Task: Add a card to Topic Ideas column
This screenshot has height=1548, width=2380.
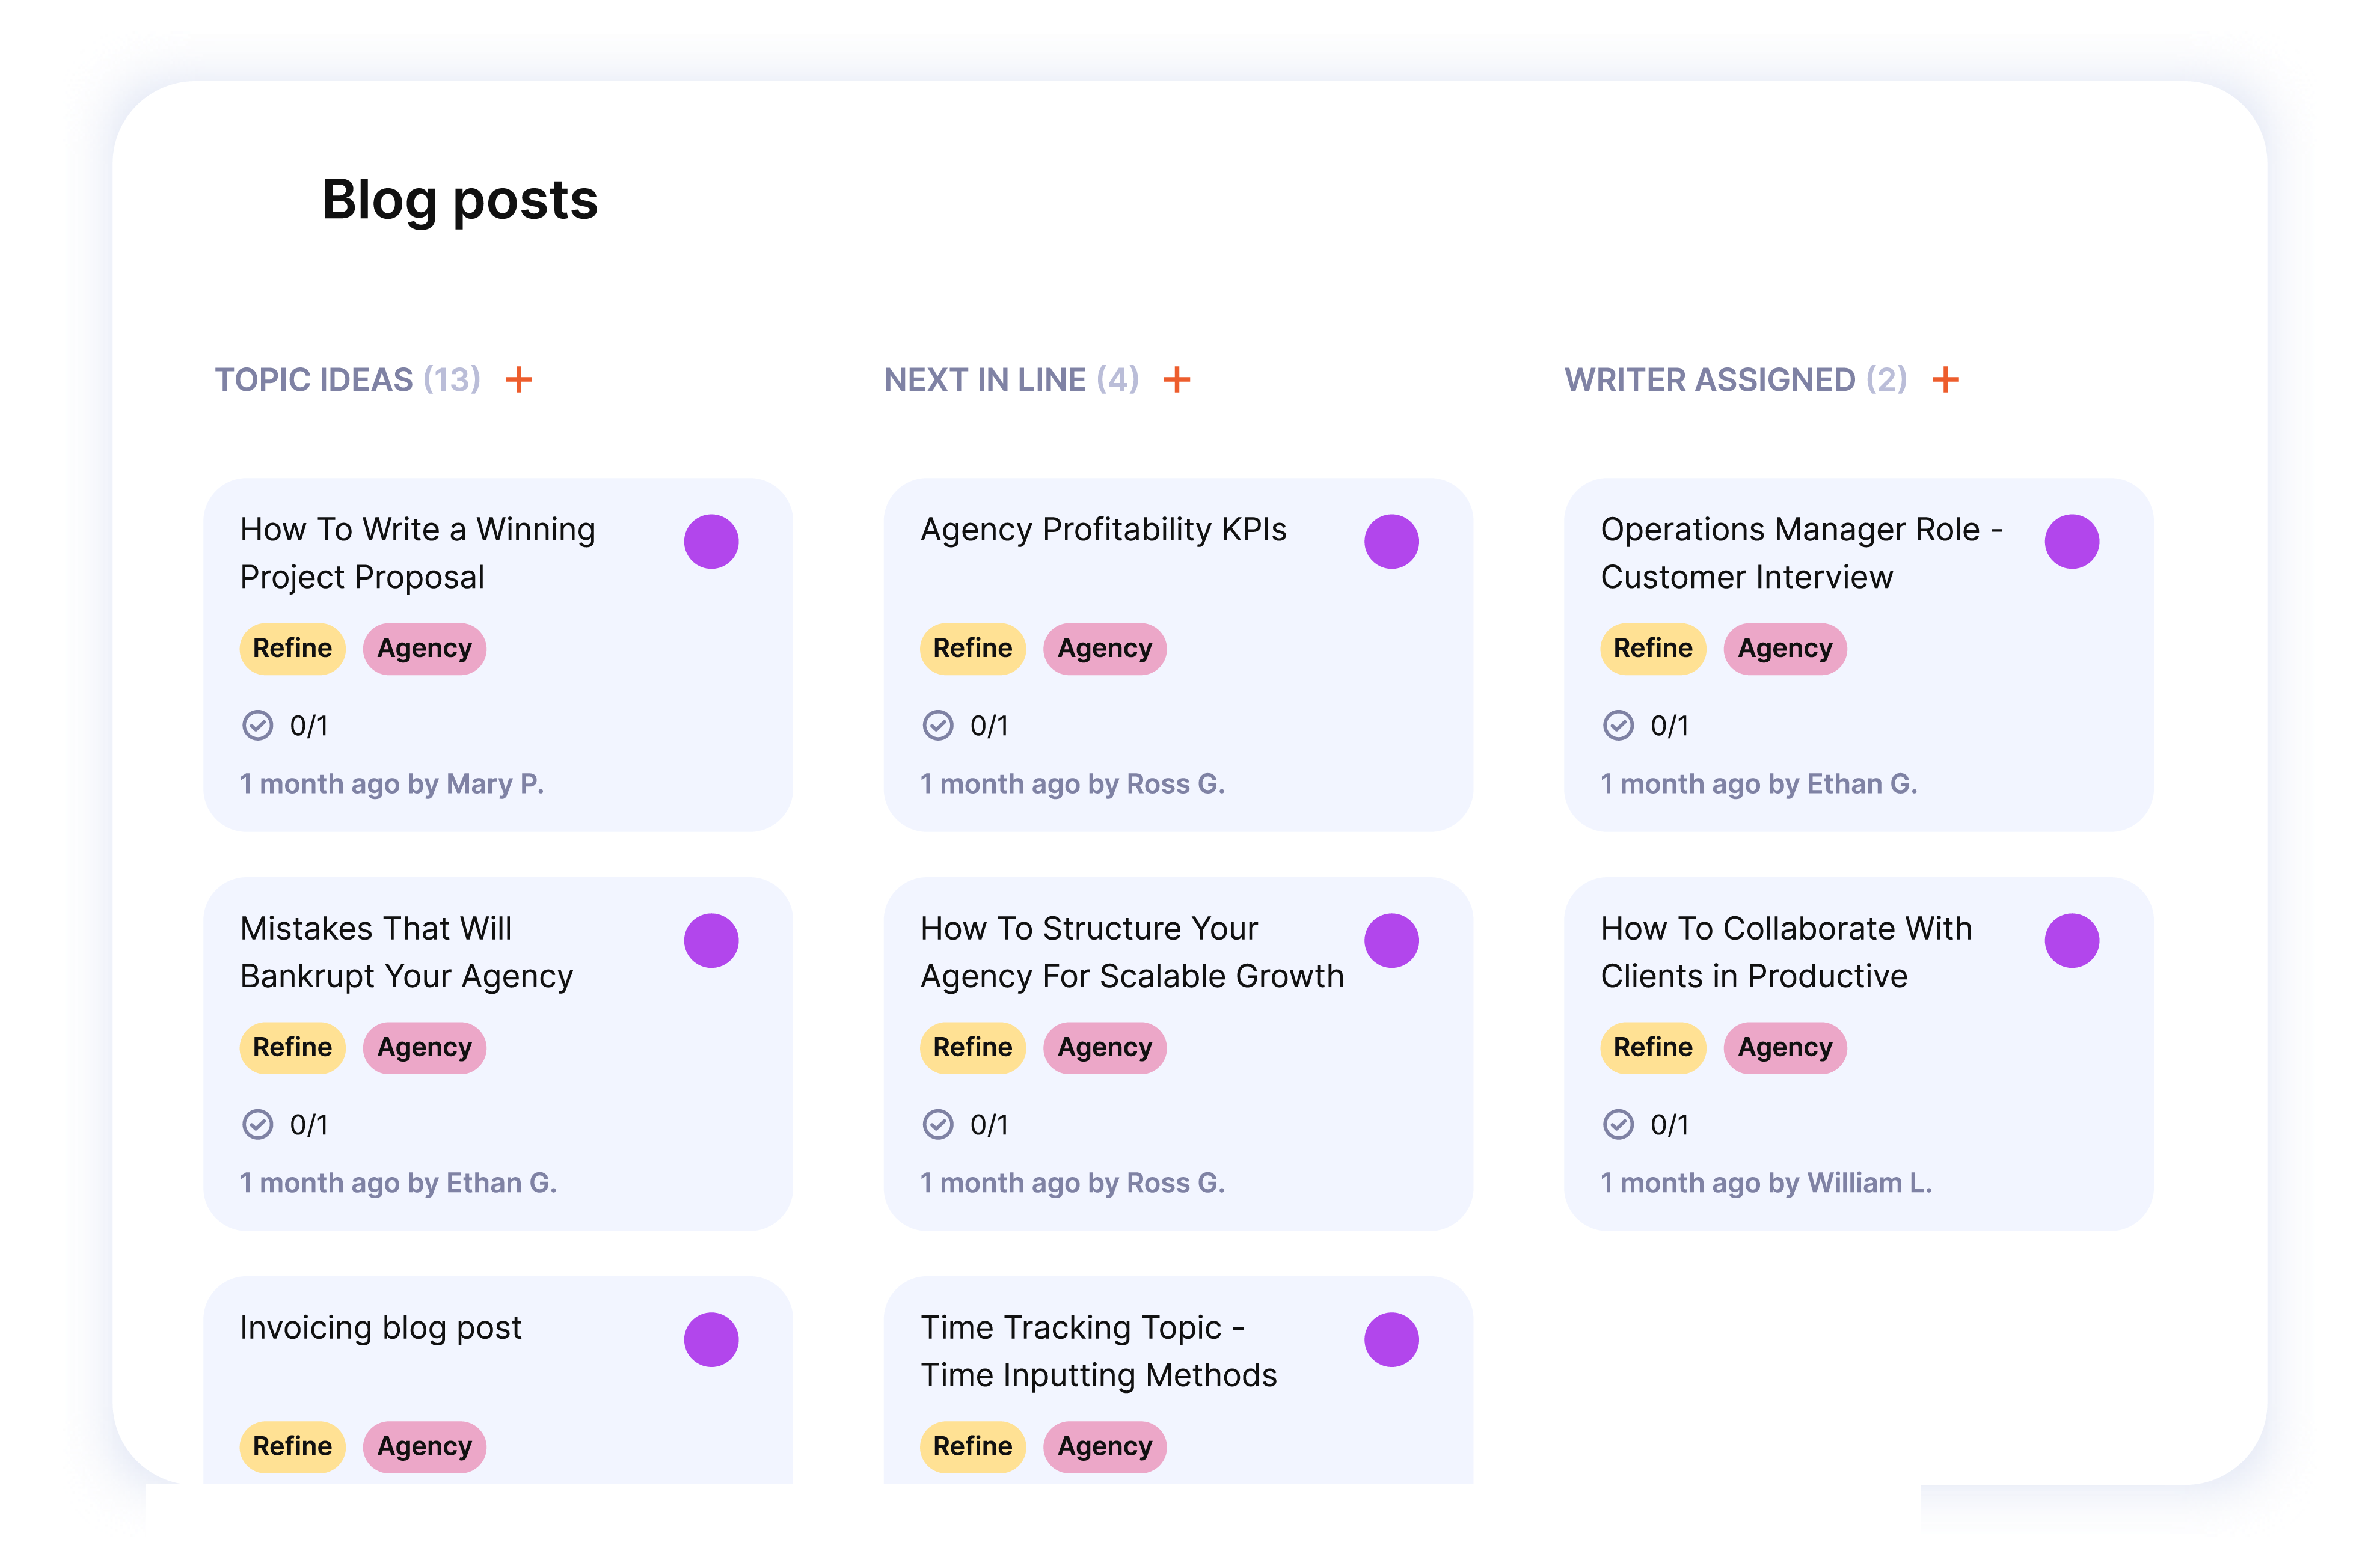Action: click(x=518, y=380)
